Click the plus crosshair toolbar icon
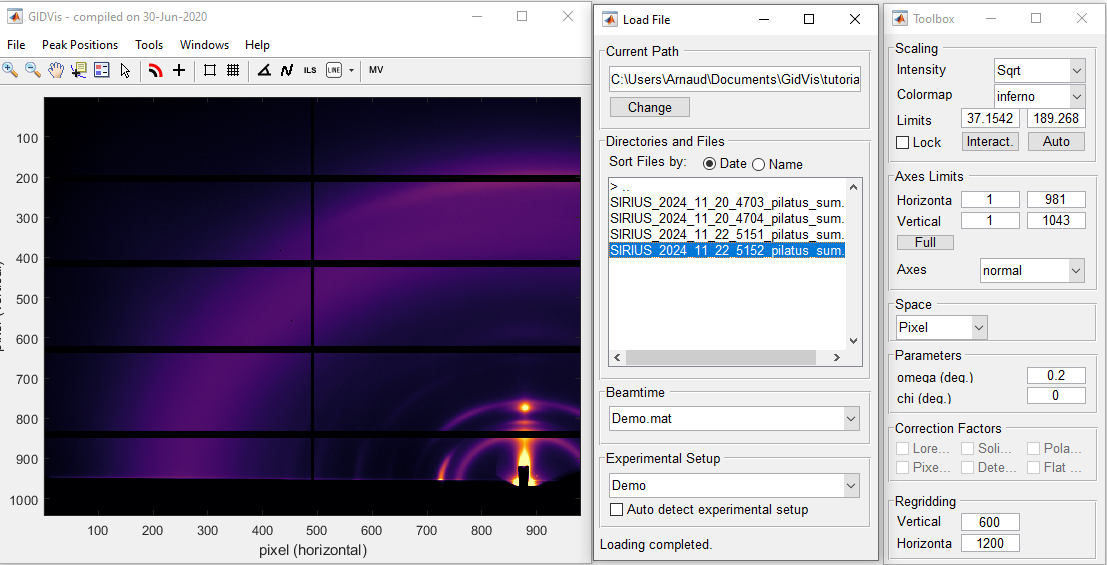 (x=179, y=70)
